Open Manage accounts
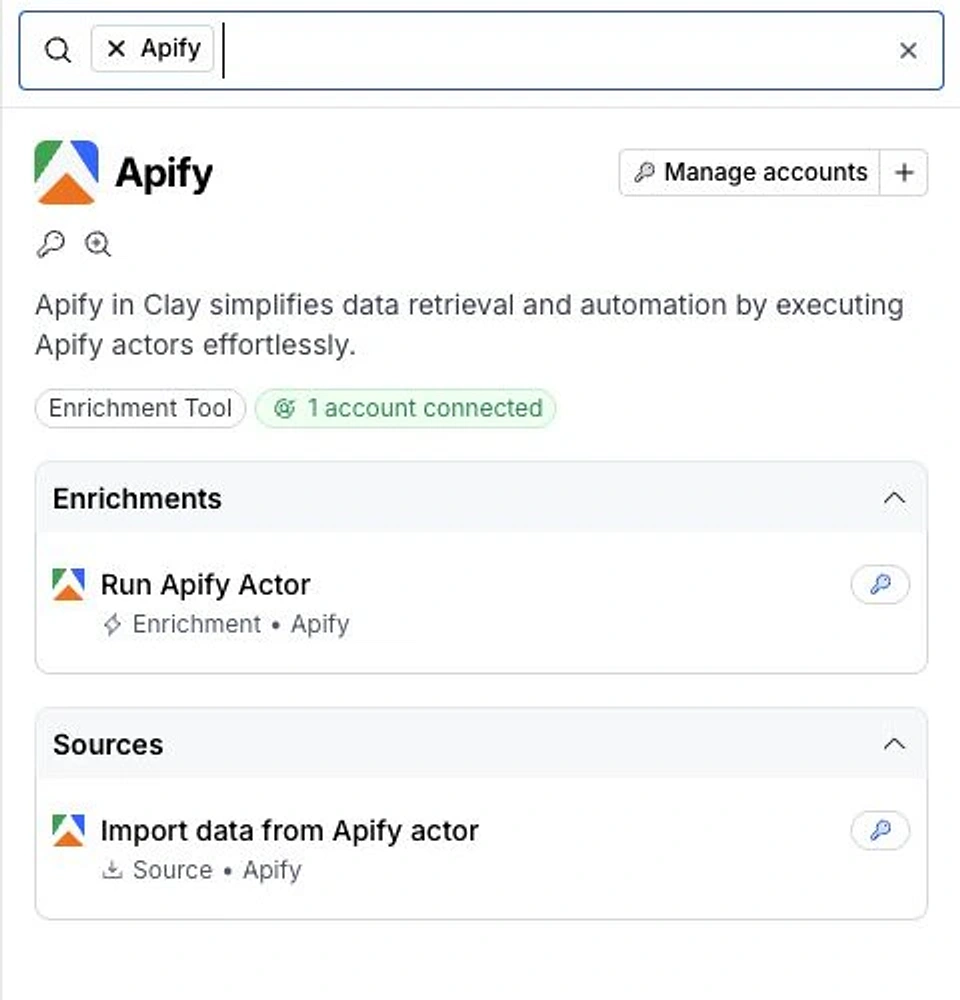 [750, 172]
